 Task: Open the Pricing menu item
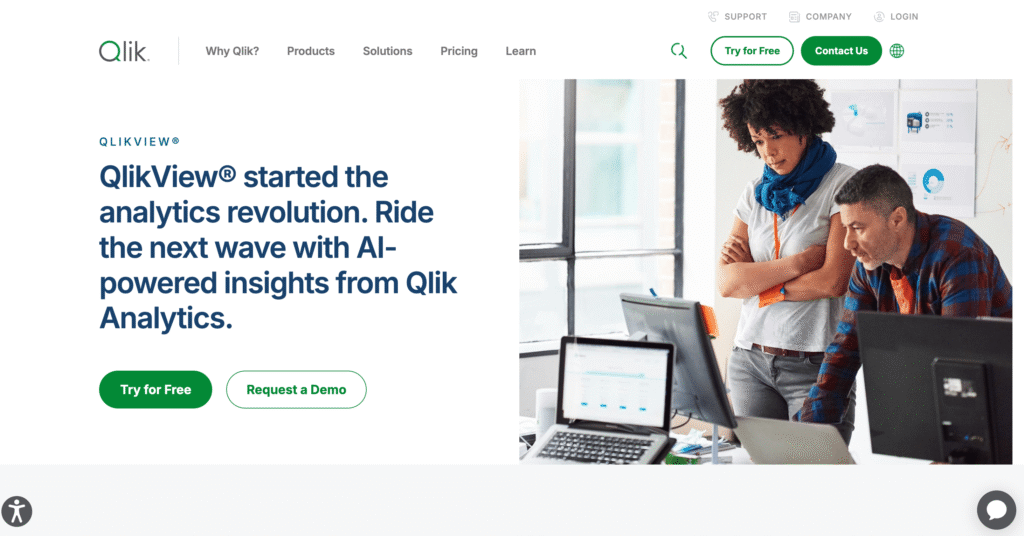click(458, 51)
